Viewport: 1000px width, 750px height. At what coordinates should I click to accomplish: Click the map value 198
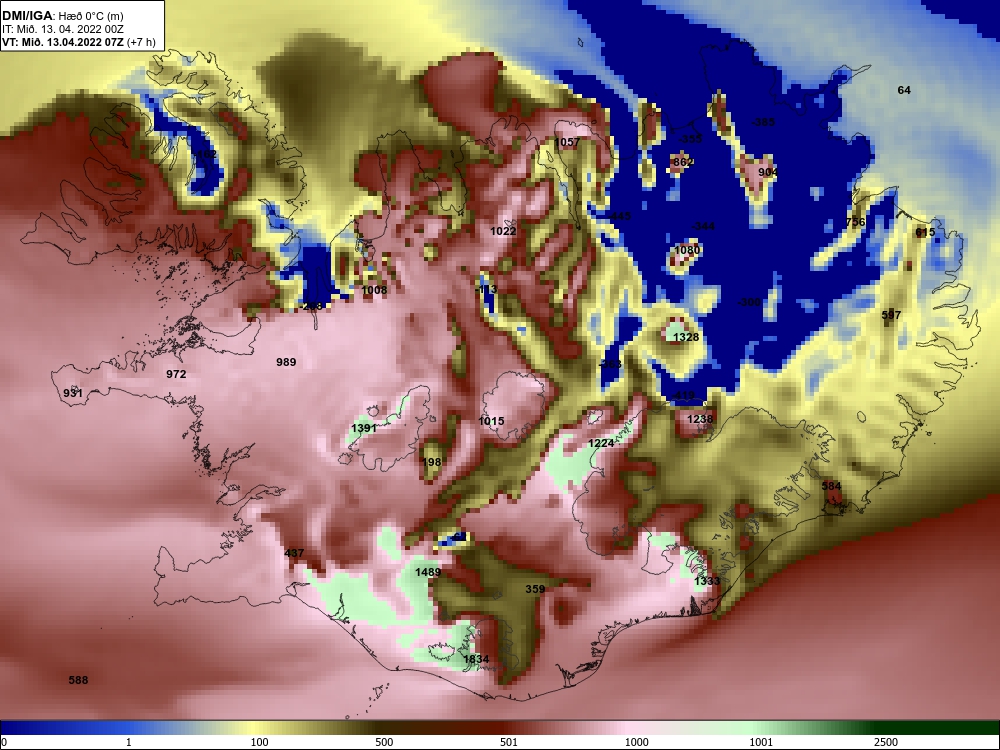432,462
